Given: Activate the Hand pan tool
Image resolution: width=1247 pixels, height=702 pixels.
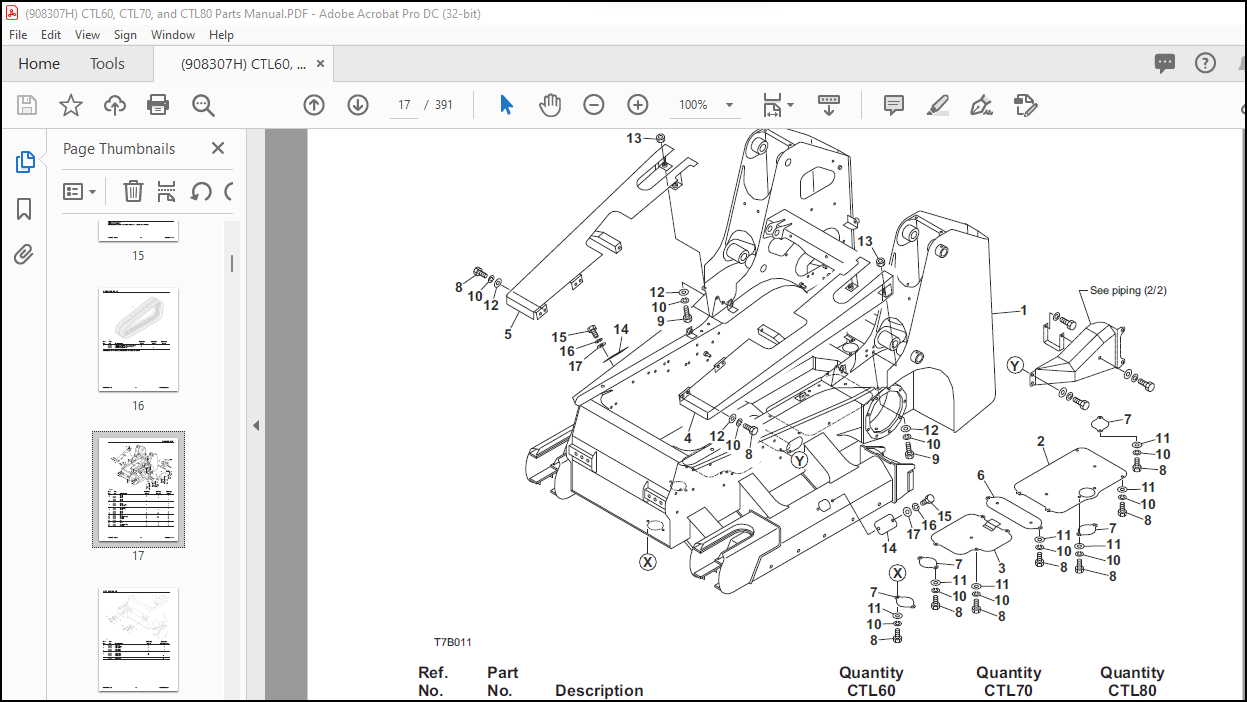Looking at the screenshot, I should point(550,105).
